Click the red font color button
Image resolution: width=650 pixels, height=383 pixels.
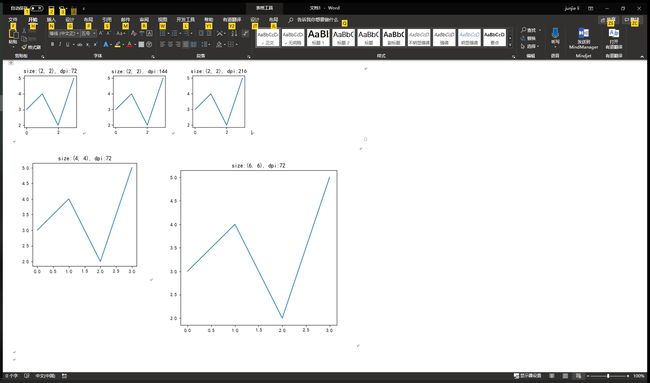coord(129,44)
